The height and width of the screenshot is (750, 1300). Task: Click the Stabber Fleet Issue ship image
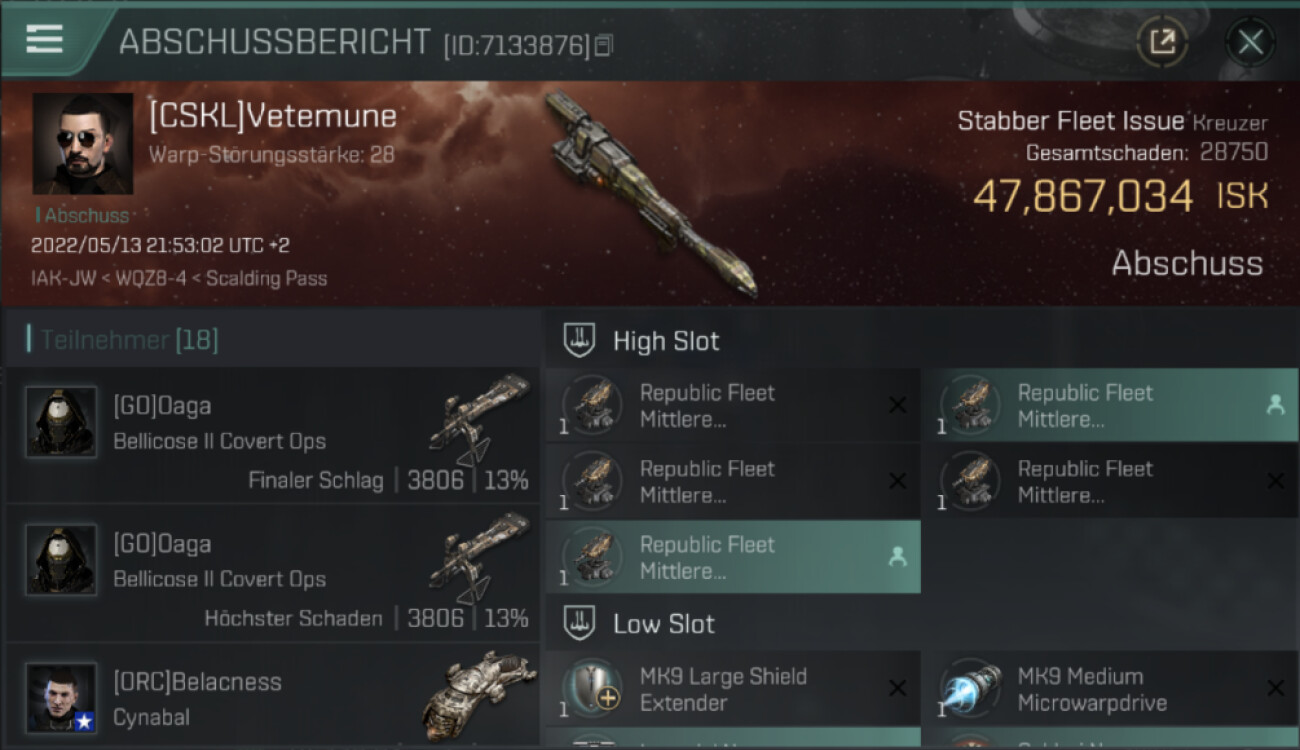(650, 193)
